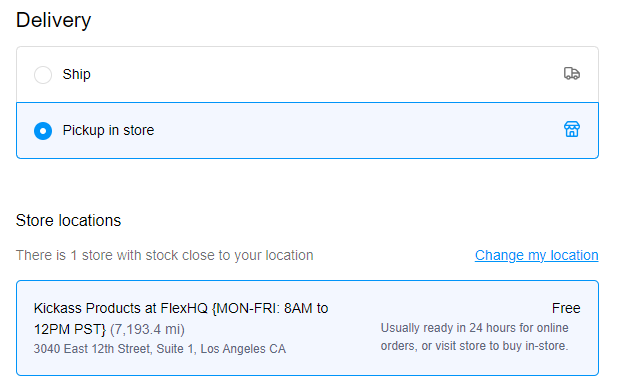Viewport: 617px width, 390px height.
Task: Choose the Kickass Products at FlexHQ store card
Action: [x=307, y=328]
